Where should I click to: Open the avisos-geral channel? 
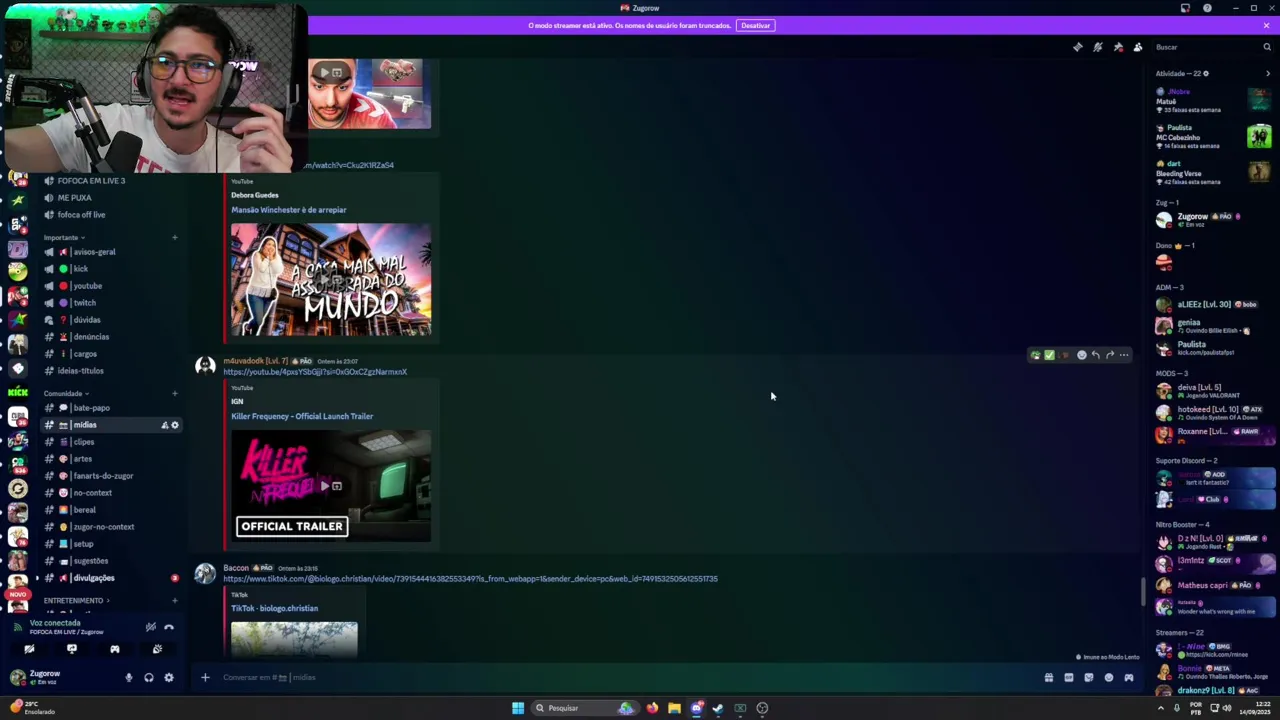click(111, 252)
